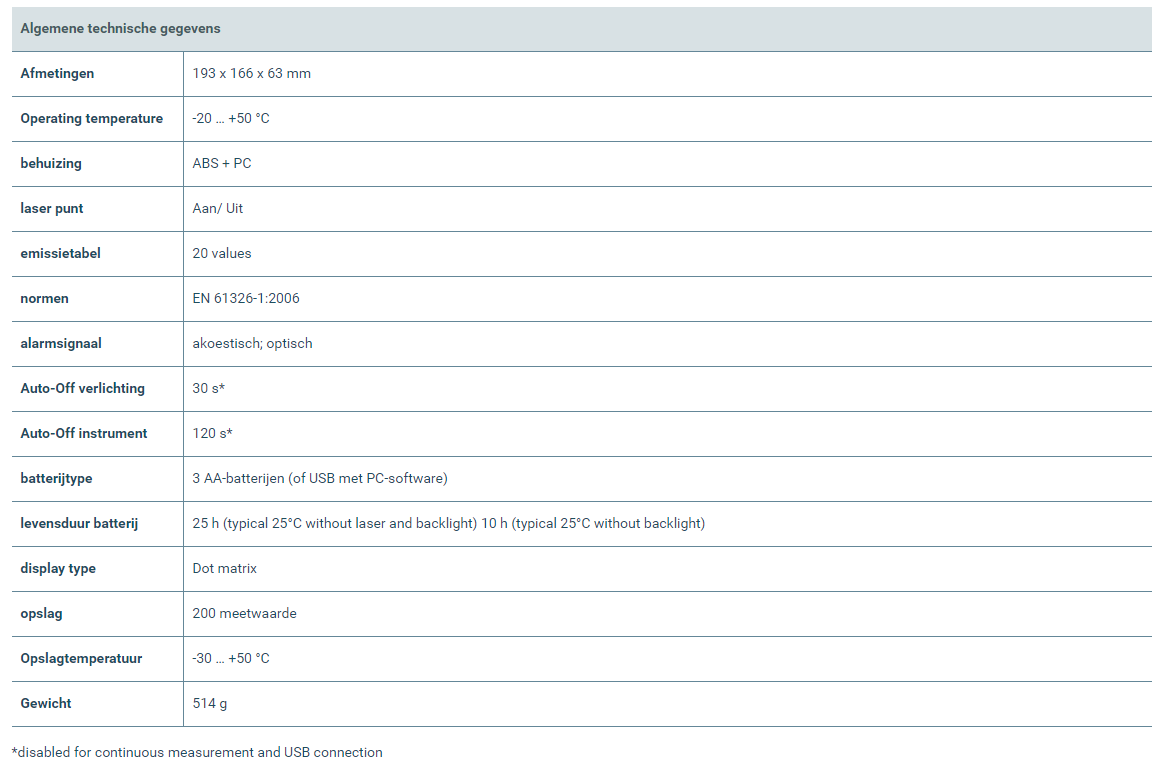Click the 30 s* Auto-Off verlichting value
Screen dimensions: 1169x775
[209, 388]
